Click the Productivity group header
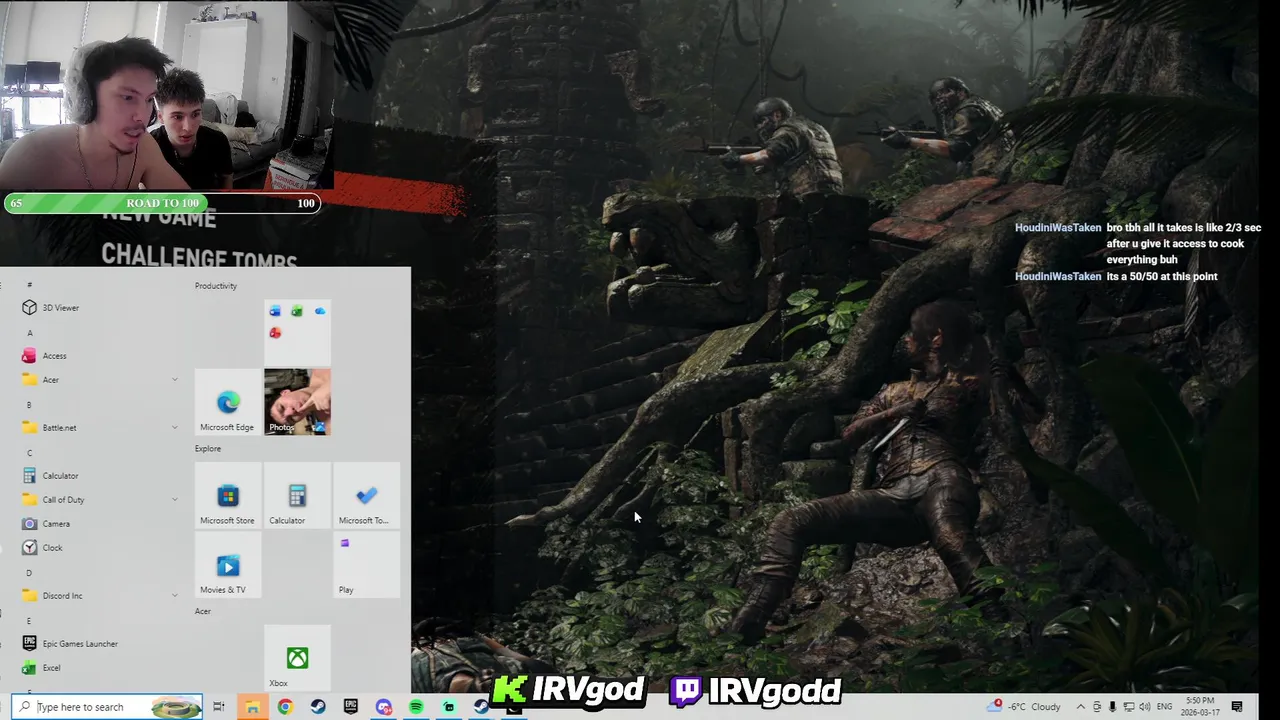The image size is (1280, 720). 216,286
